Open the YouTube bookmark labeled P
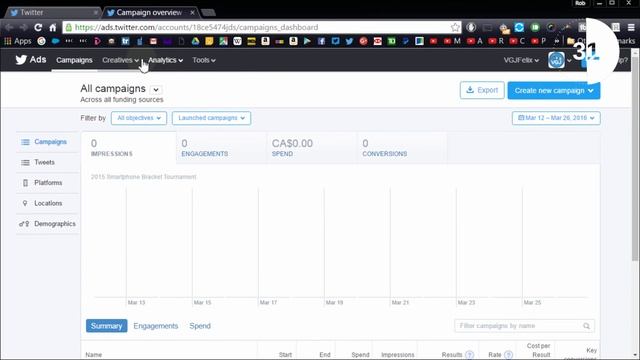 tap(538, 41)
